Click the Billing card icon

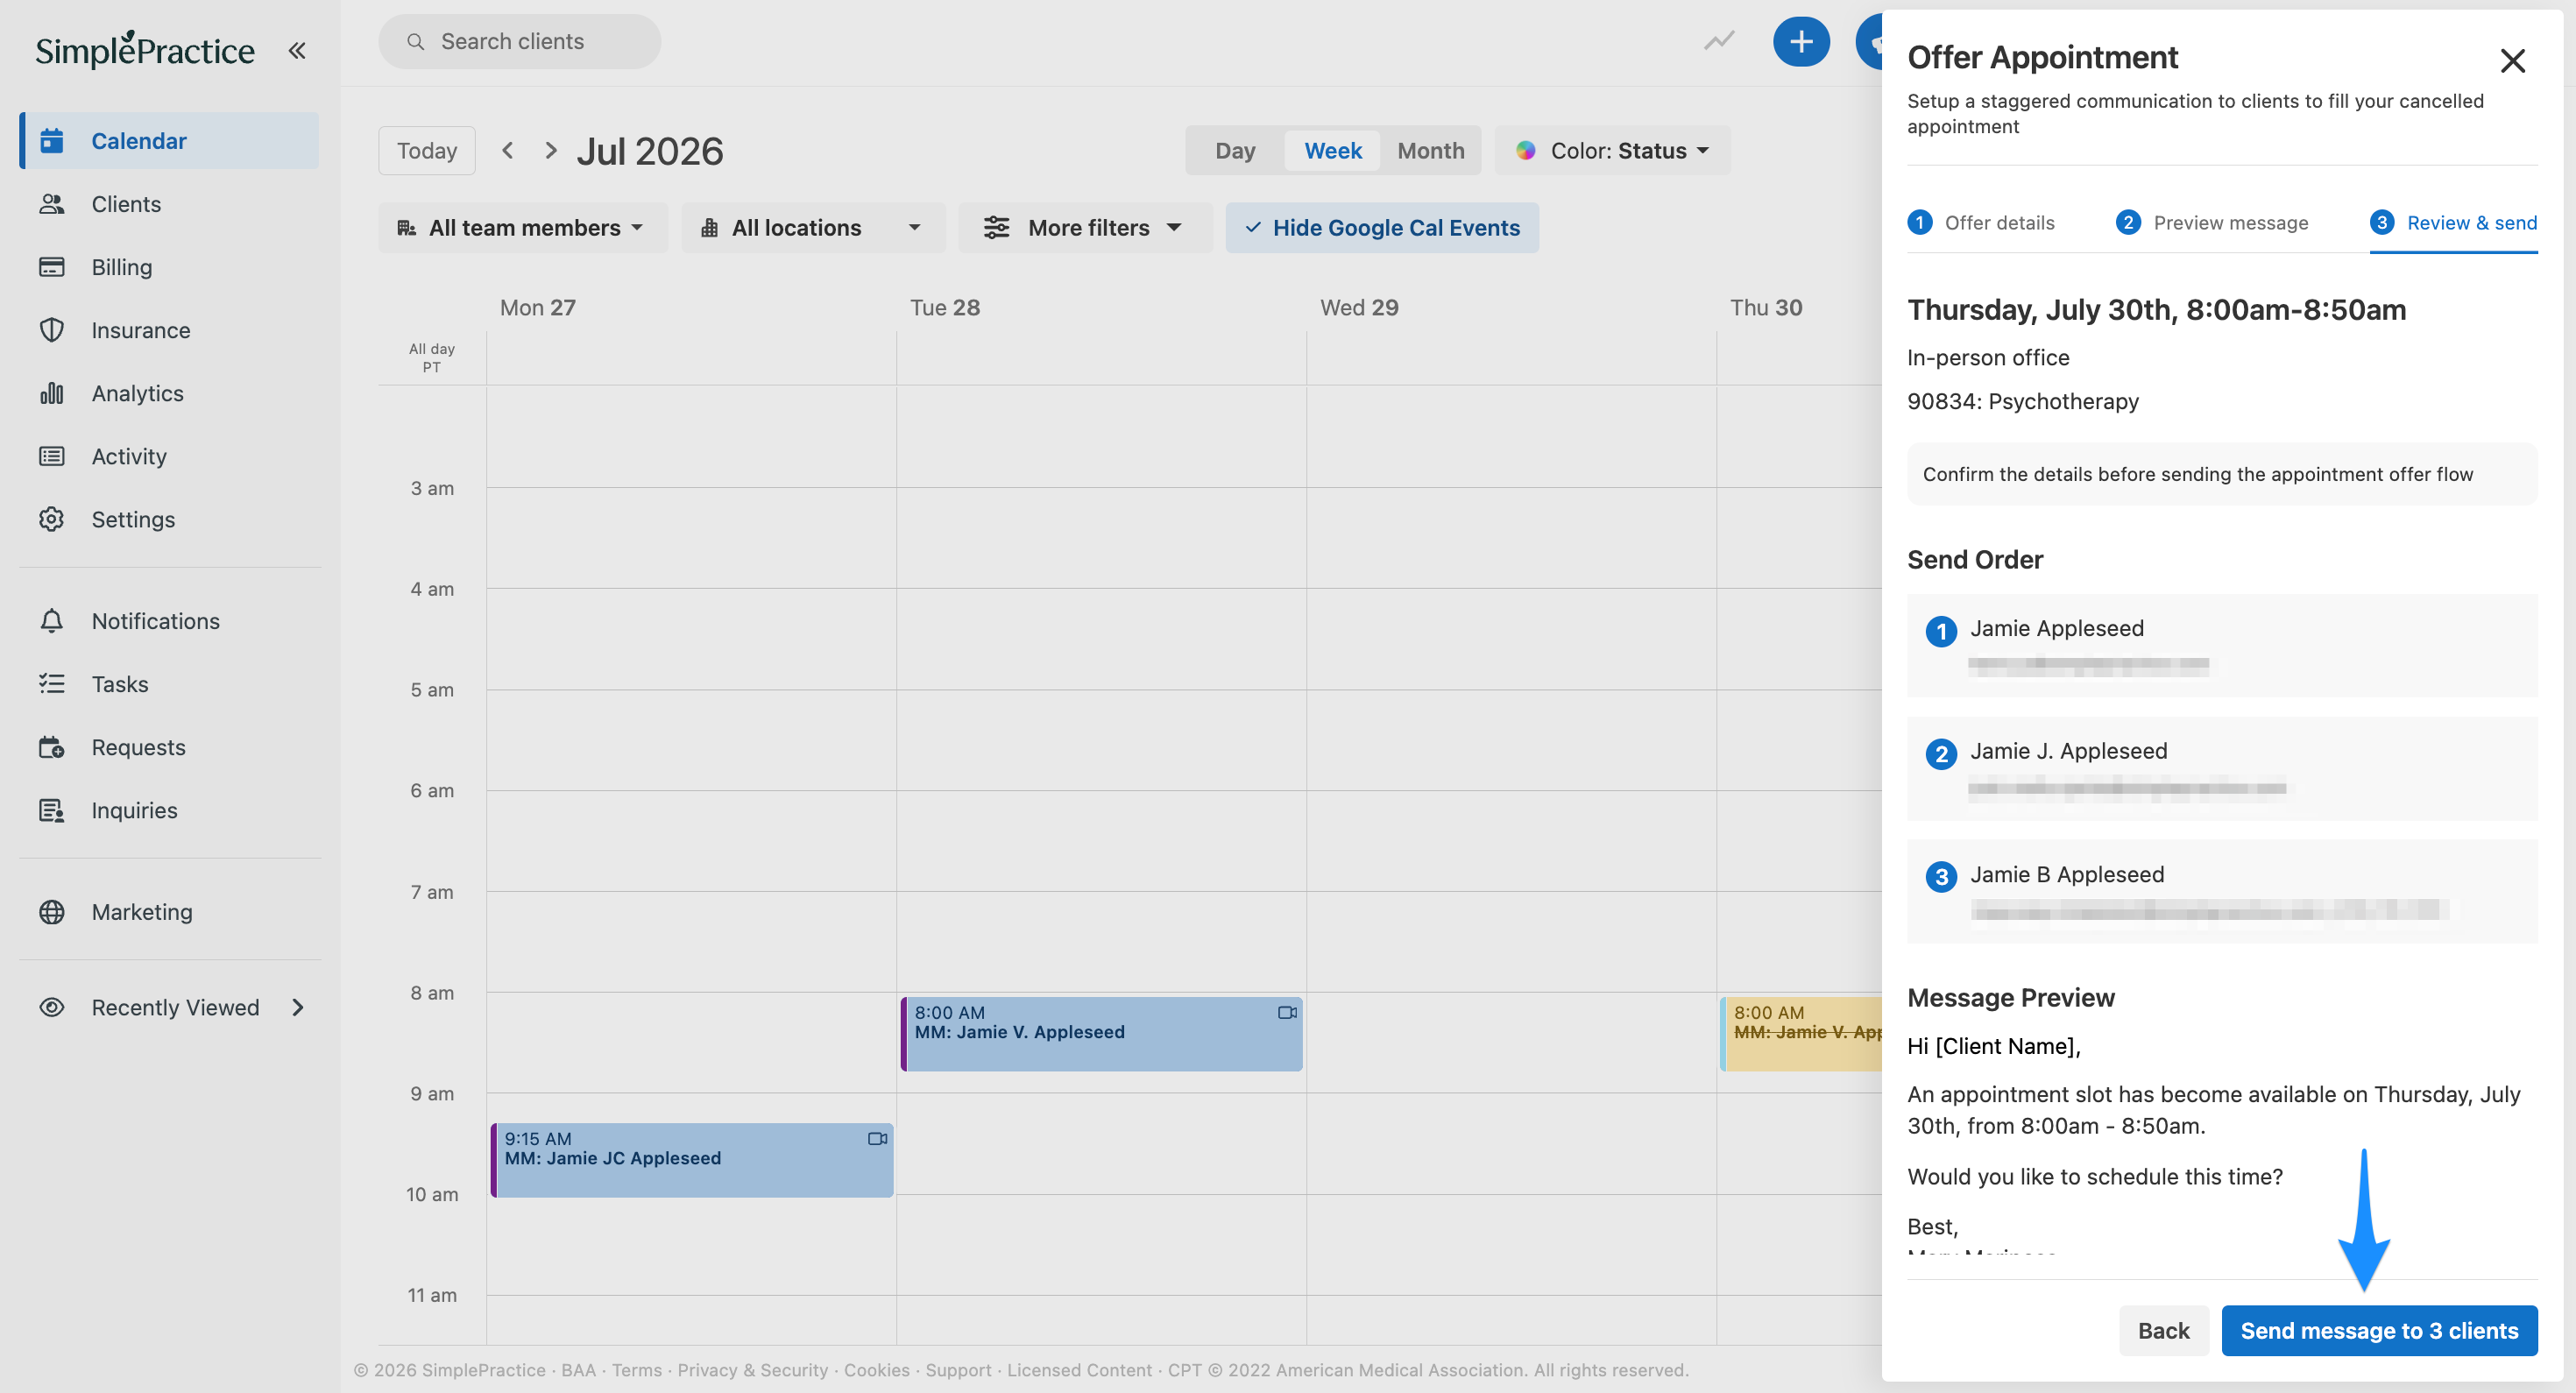[52, 267]
